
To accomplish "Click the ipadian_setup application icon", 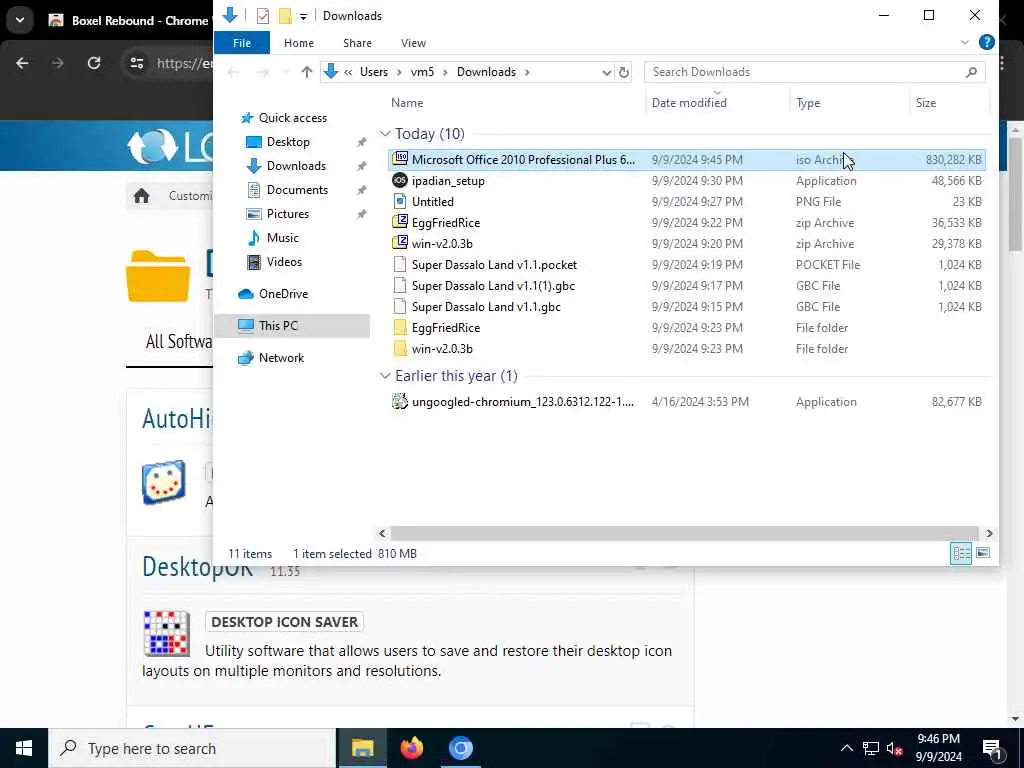I will 400,180.
